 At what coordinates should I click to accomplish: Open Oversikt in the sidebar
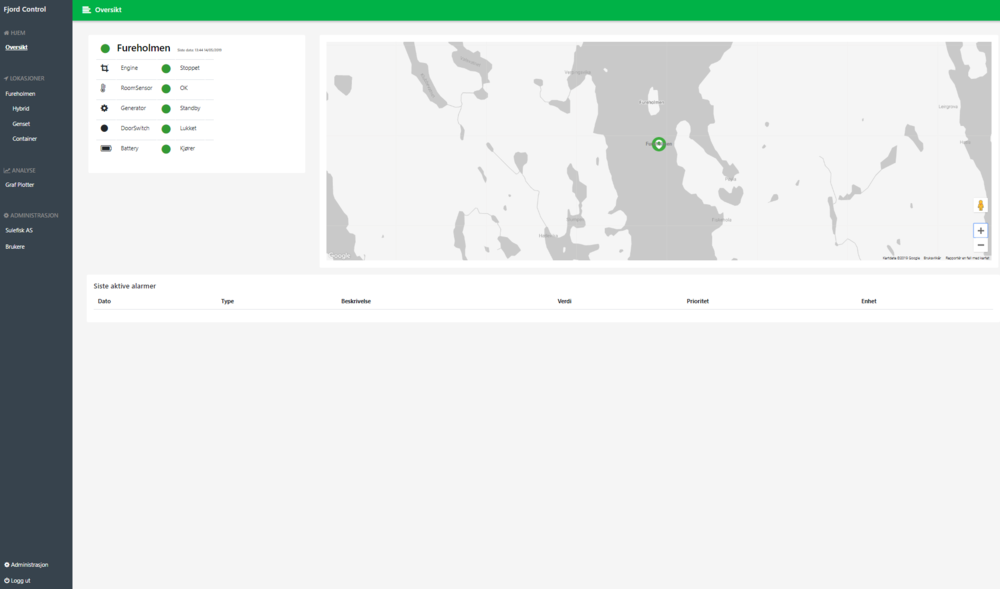16,47
